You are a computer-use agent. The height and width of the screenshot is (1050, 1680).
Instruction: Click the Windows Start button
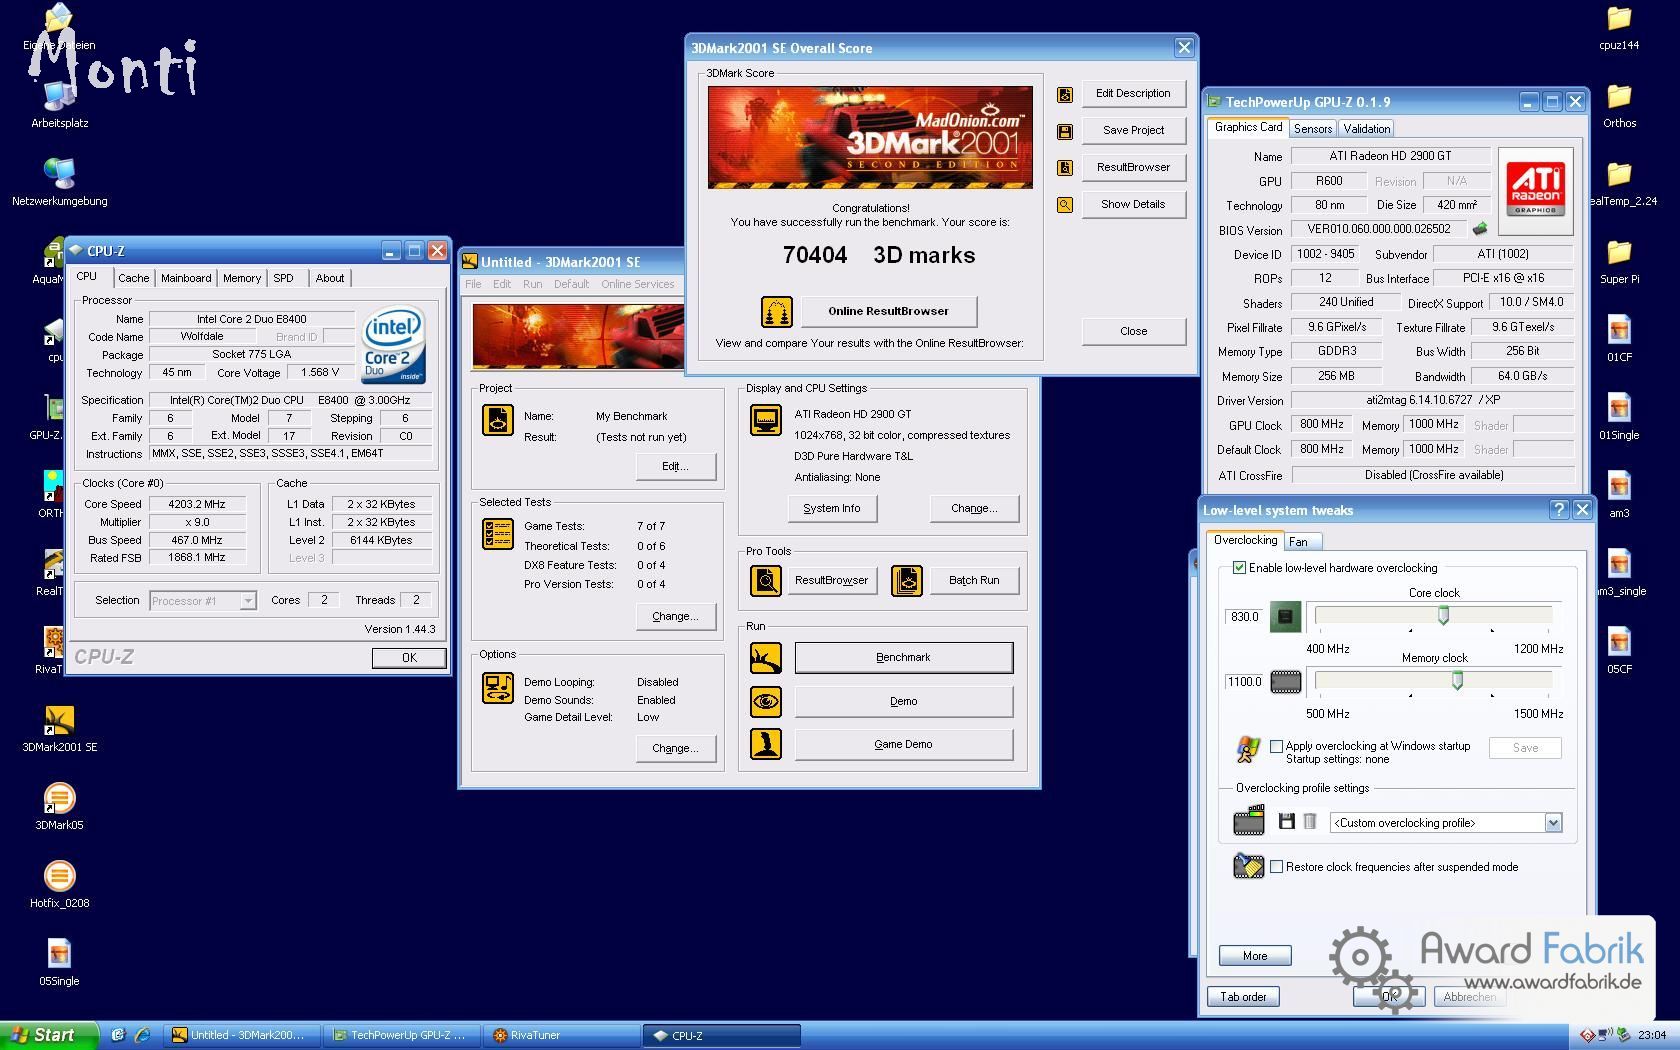(x=48, y=1036)
